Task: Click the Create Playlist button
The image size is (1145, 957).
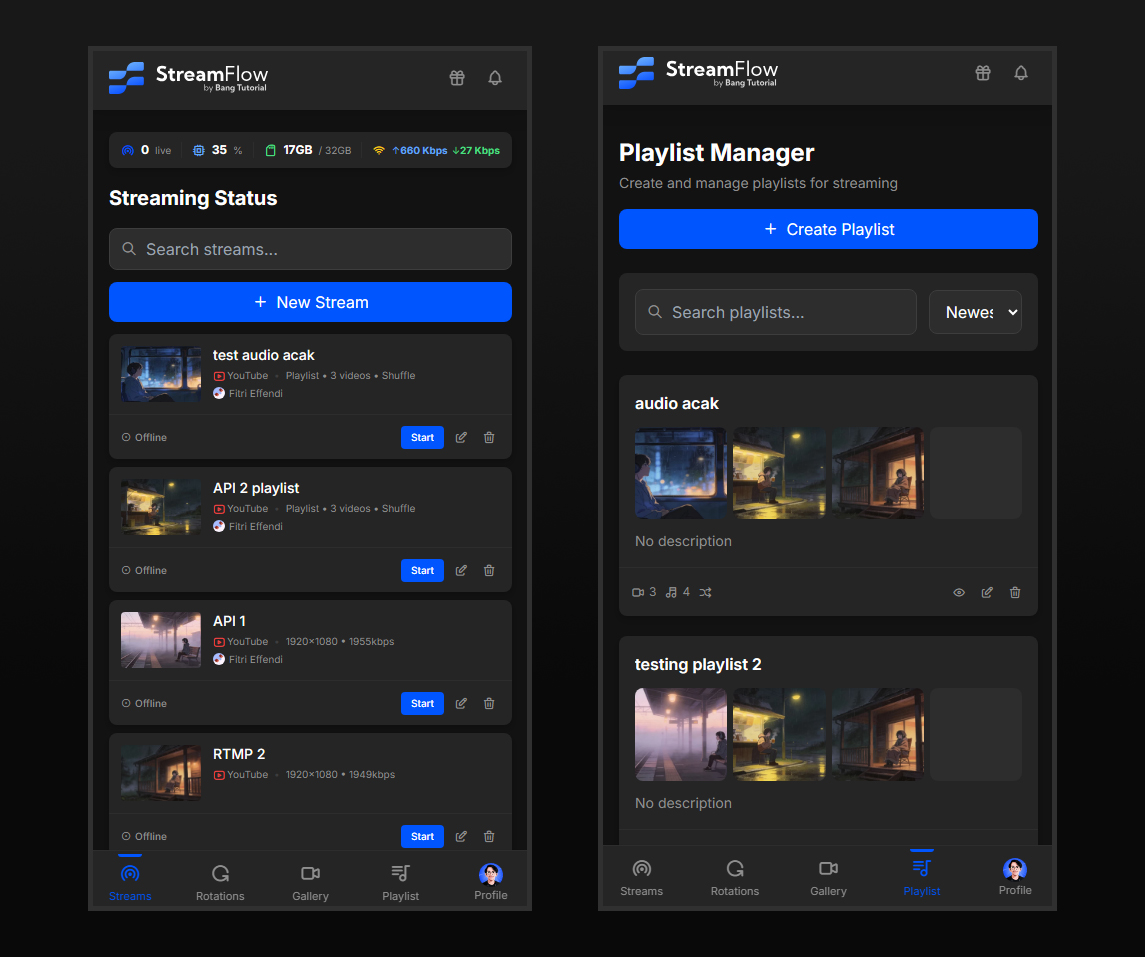Action: tap(828, 229)
